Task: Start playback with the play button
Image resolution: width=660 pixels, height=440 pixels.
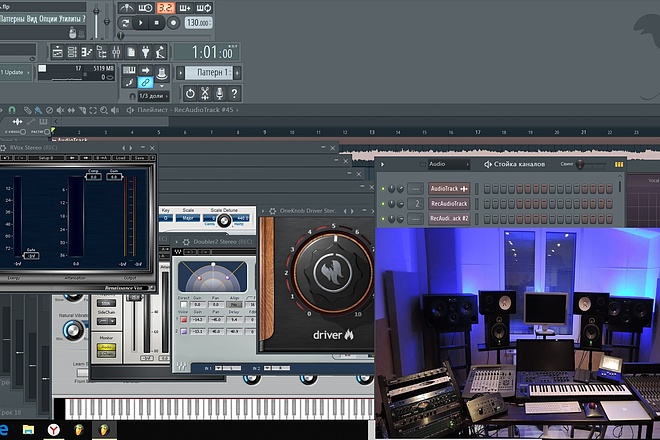Action: [141, 23]
